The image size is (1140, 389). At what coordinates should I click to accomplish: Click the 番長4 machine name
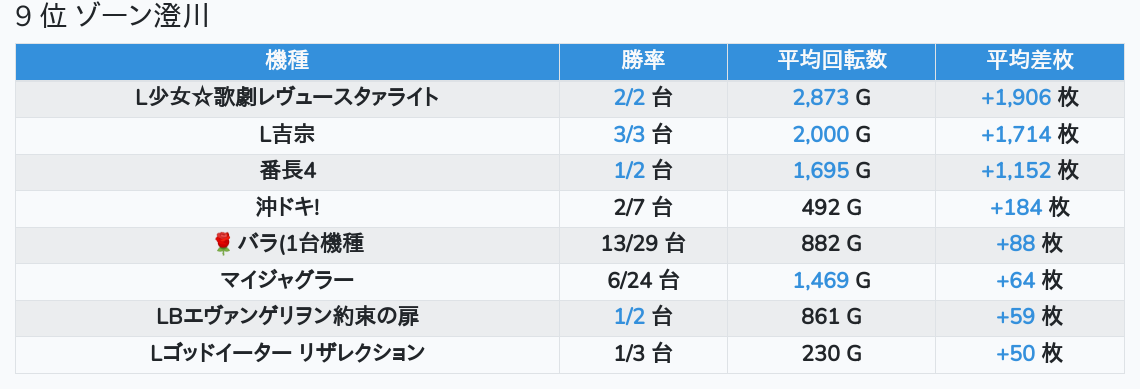[287, 171]
